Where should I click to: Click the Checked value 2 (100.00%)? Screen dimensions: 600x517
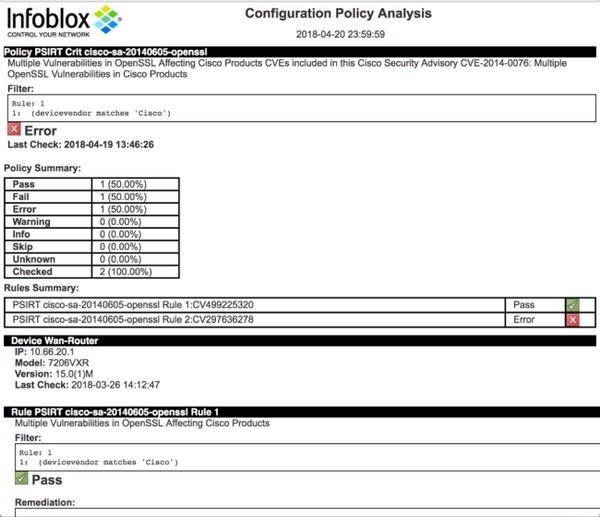[126, 272]
